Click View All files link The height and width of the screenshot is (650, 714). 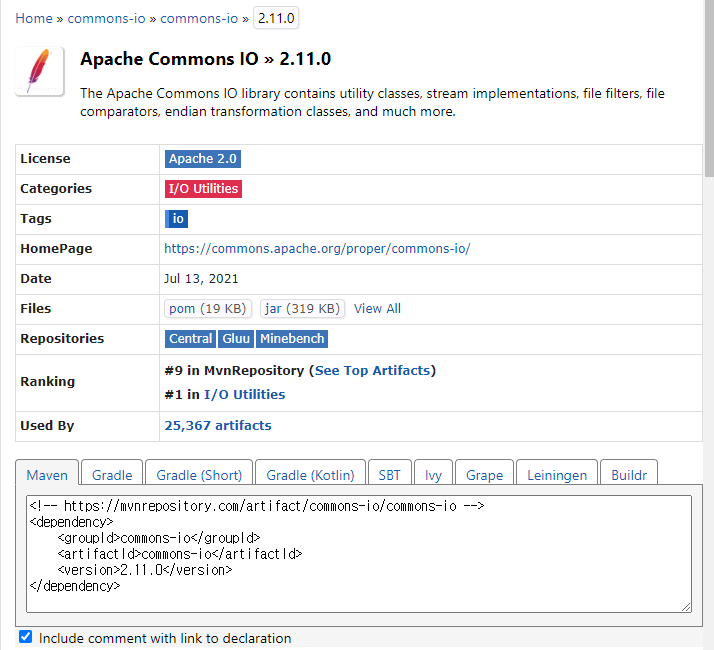pyautogui.click(x=377, y=309)
